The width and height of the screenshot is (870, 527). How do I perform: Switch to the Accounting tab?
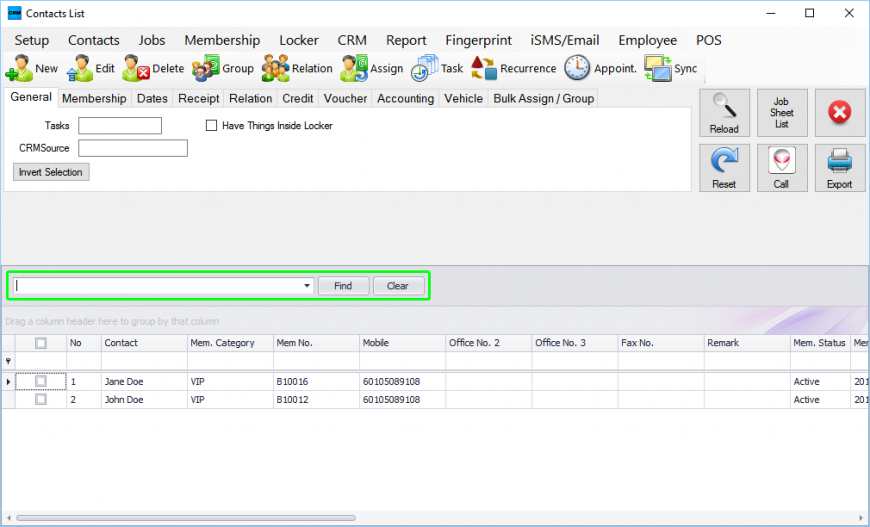(406, 99)
